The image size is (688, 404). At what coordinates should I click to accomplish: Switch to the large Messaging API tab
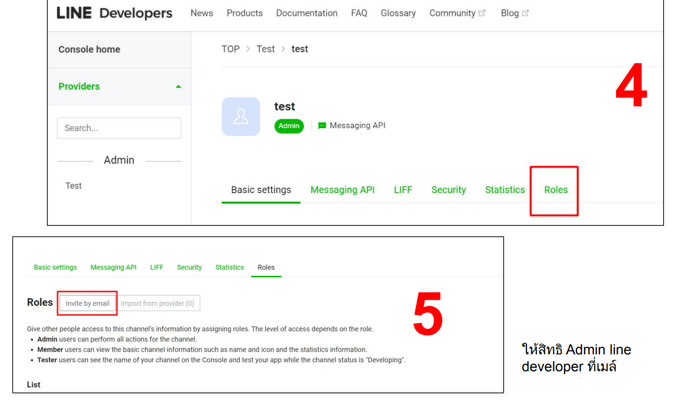343,190
